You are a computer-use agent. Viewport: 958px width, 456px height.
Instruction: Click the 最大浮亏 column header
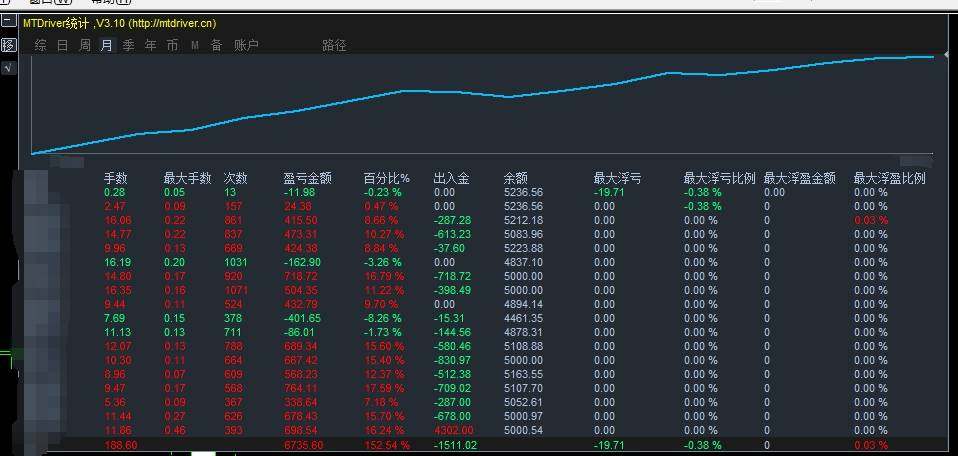coord(617,178)
